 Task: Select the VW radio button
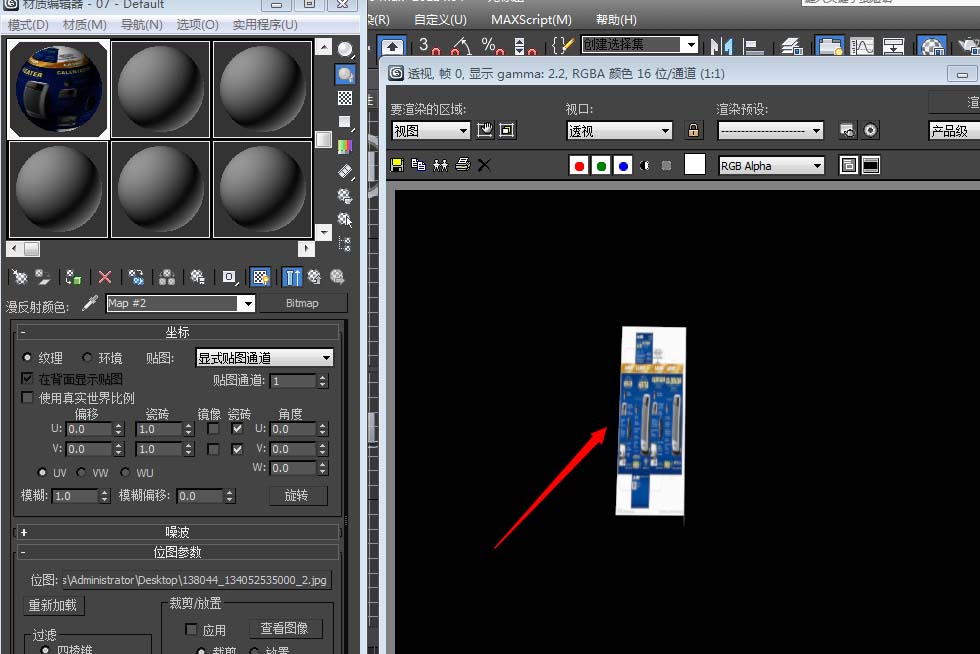pyautogui.click(x=81, y=472)
